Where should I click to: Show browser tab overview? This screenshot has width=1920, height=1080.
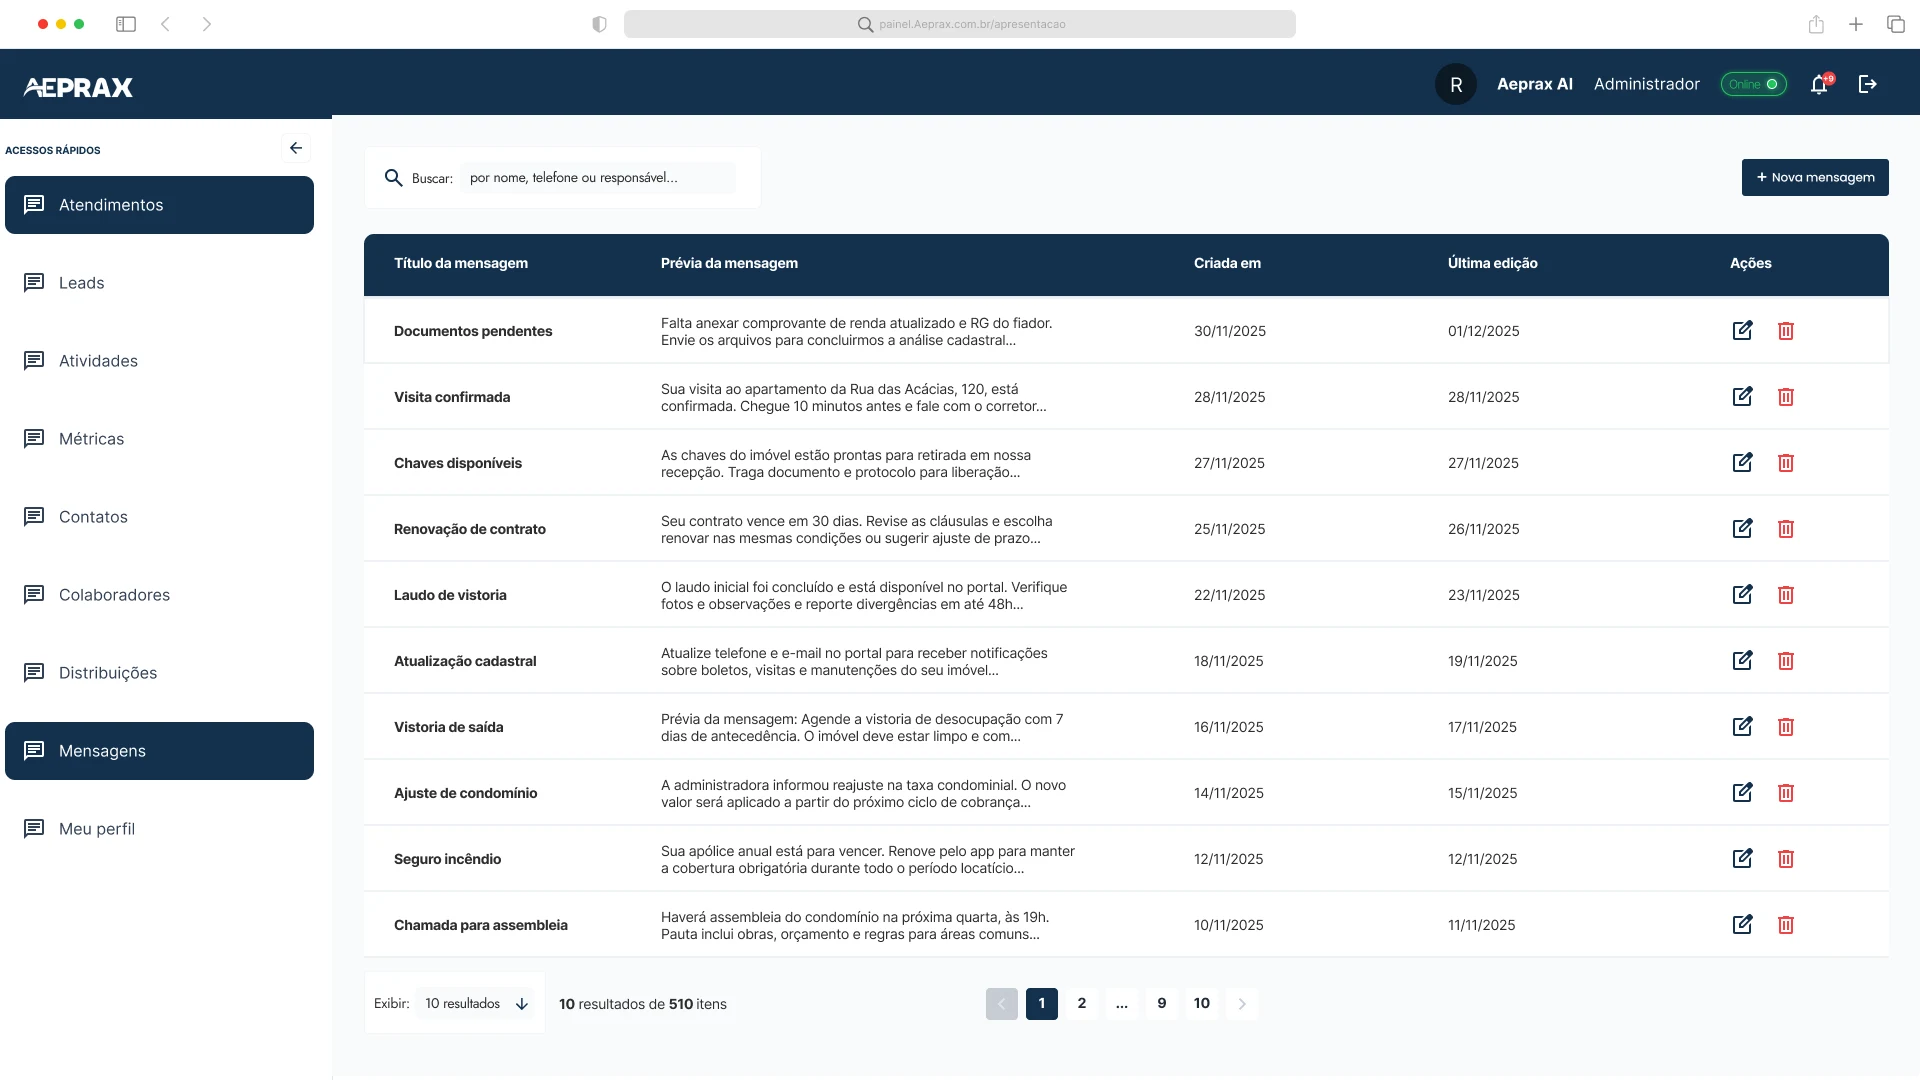(1896, 24)
